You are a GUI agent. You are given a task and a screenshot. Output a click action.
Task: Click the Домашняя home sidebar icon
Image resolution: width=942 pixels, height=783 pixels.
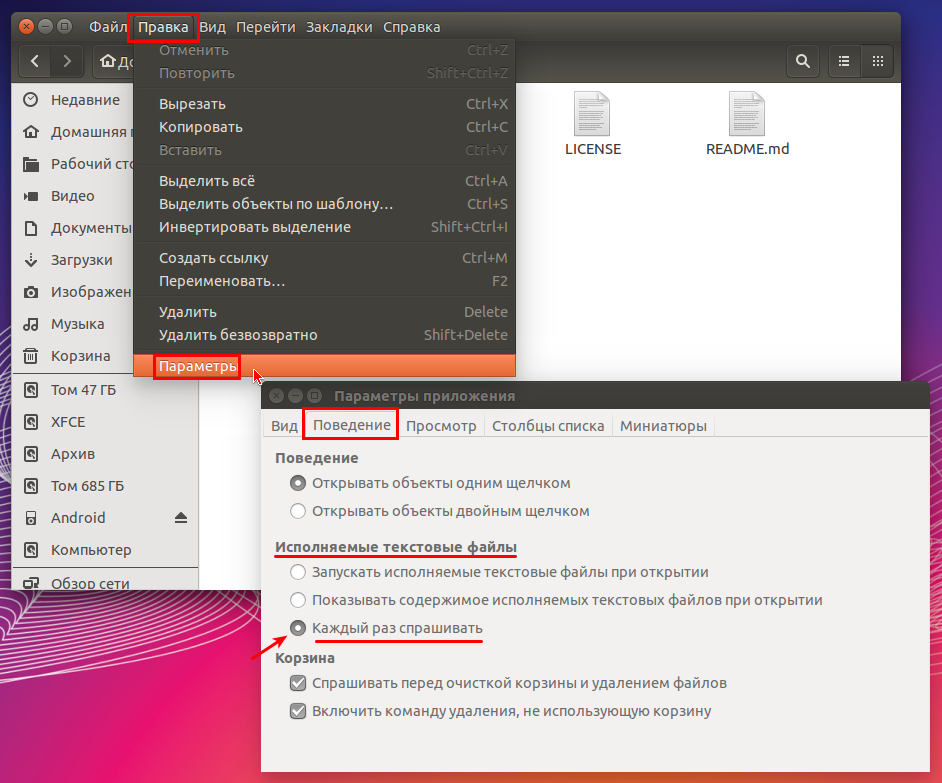point(31,132)
